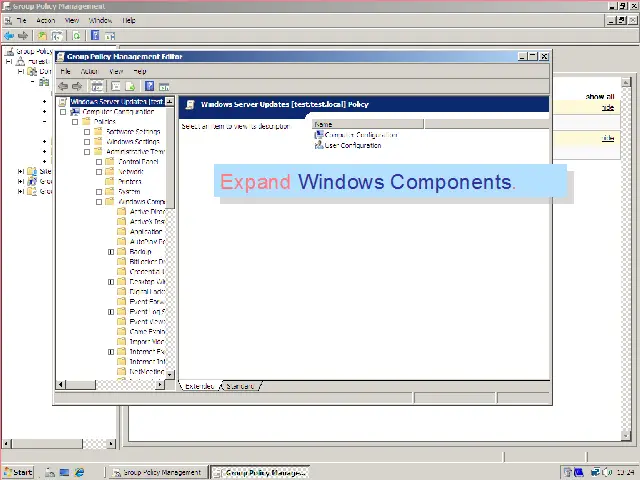Click Forward arrow in Group Policy Management toolbar
Screen dimensions: 640x480
tap(23, 36)
